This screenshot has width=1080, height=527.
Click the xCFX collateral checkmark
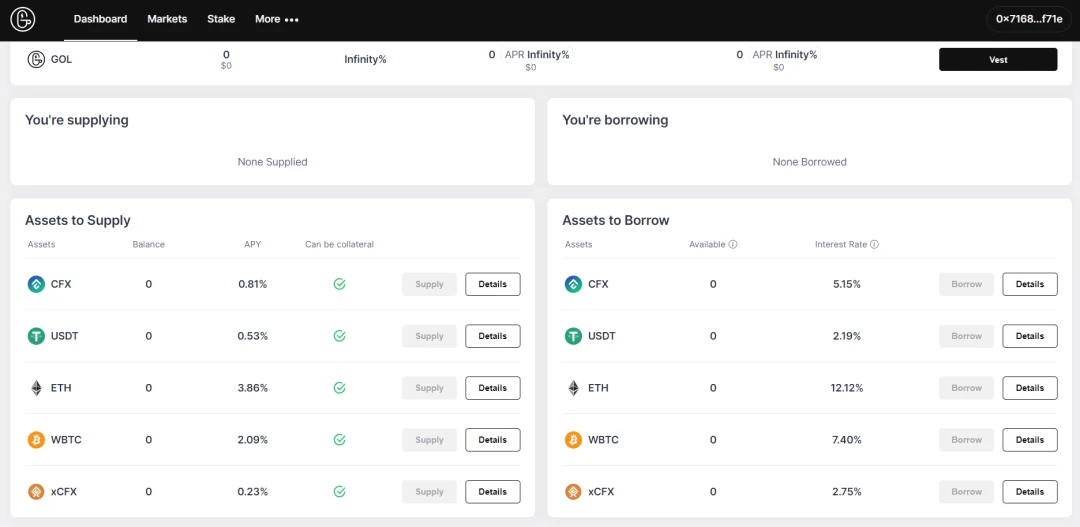tap(339, 492)
